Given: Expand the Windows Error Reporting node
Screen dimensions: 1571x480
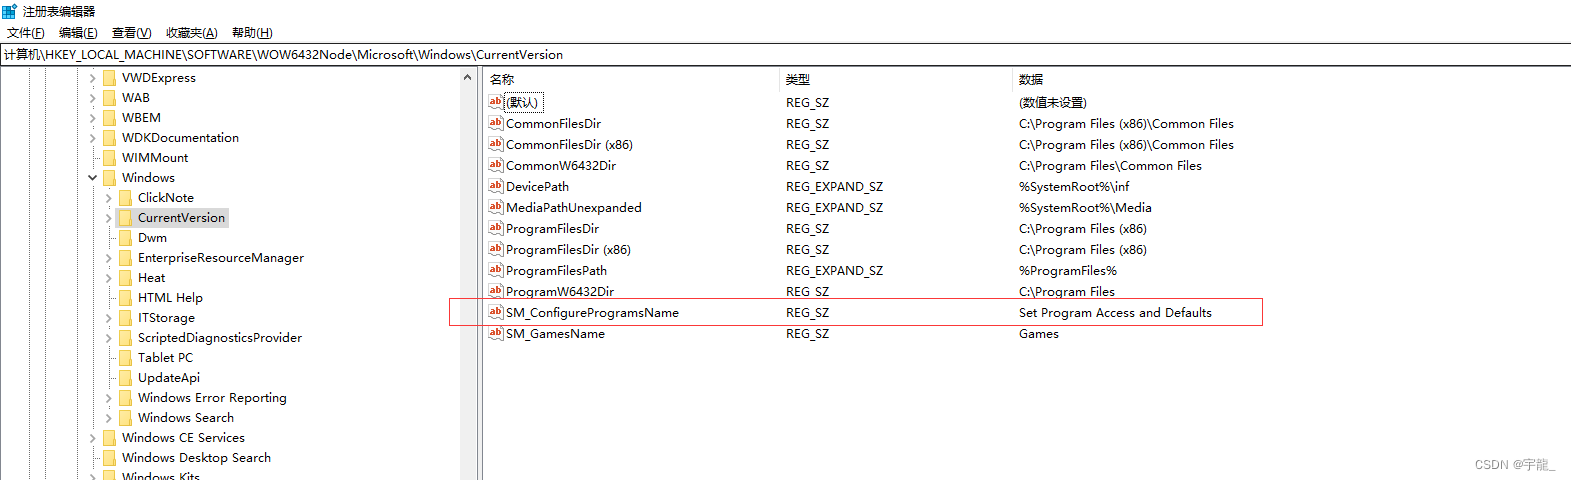Looking at the screenshot, I should pyautogui.click(x=108, y=398).
